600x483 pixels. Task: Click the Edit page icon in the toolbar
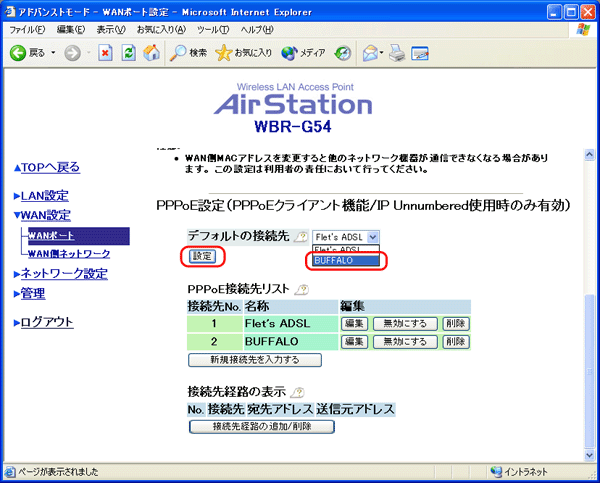pos(420,53)
